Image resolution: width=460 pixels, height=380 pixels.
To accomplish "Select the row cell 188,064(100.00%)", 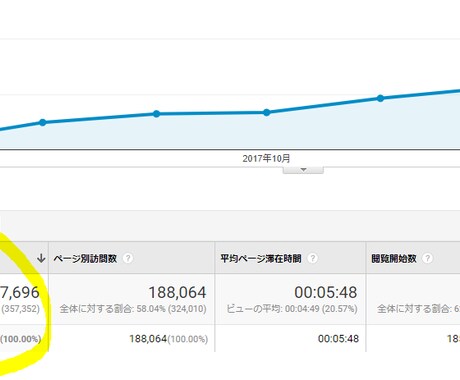I will pos(169,339).
